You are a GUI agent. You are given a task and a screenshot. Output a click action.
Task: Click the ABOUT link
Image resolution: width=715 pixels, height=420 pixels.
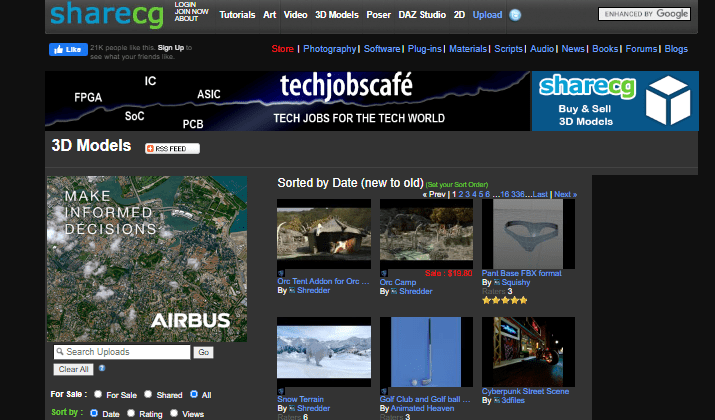(186, 19)
